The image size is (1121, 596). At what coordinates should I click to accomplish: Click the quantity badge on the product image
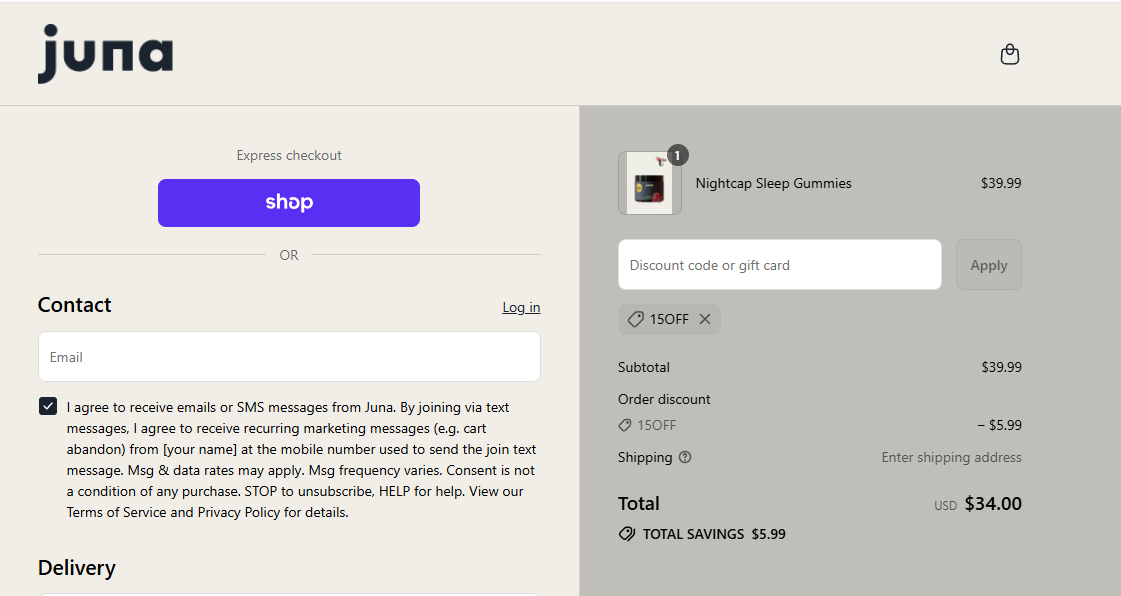click(x=678, y=155)
